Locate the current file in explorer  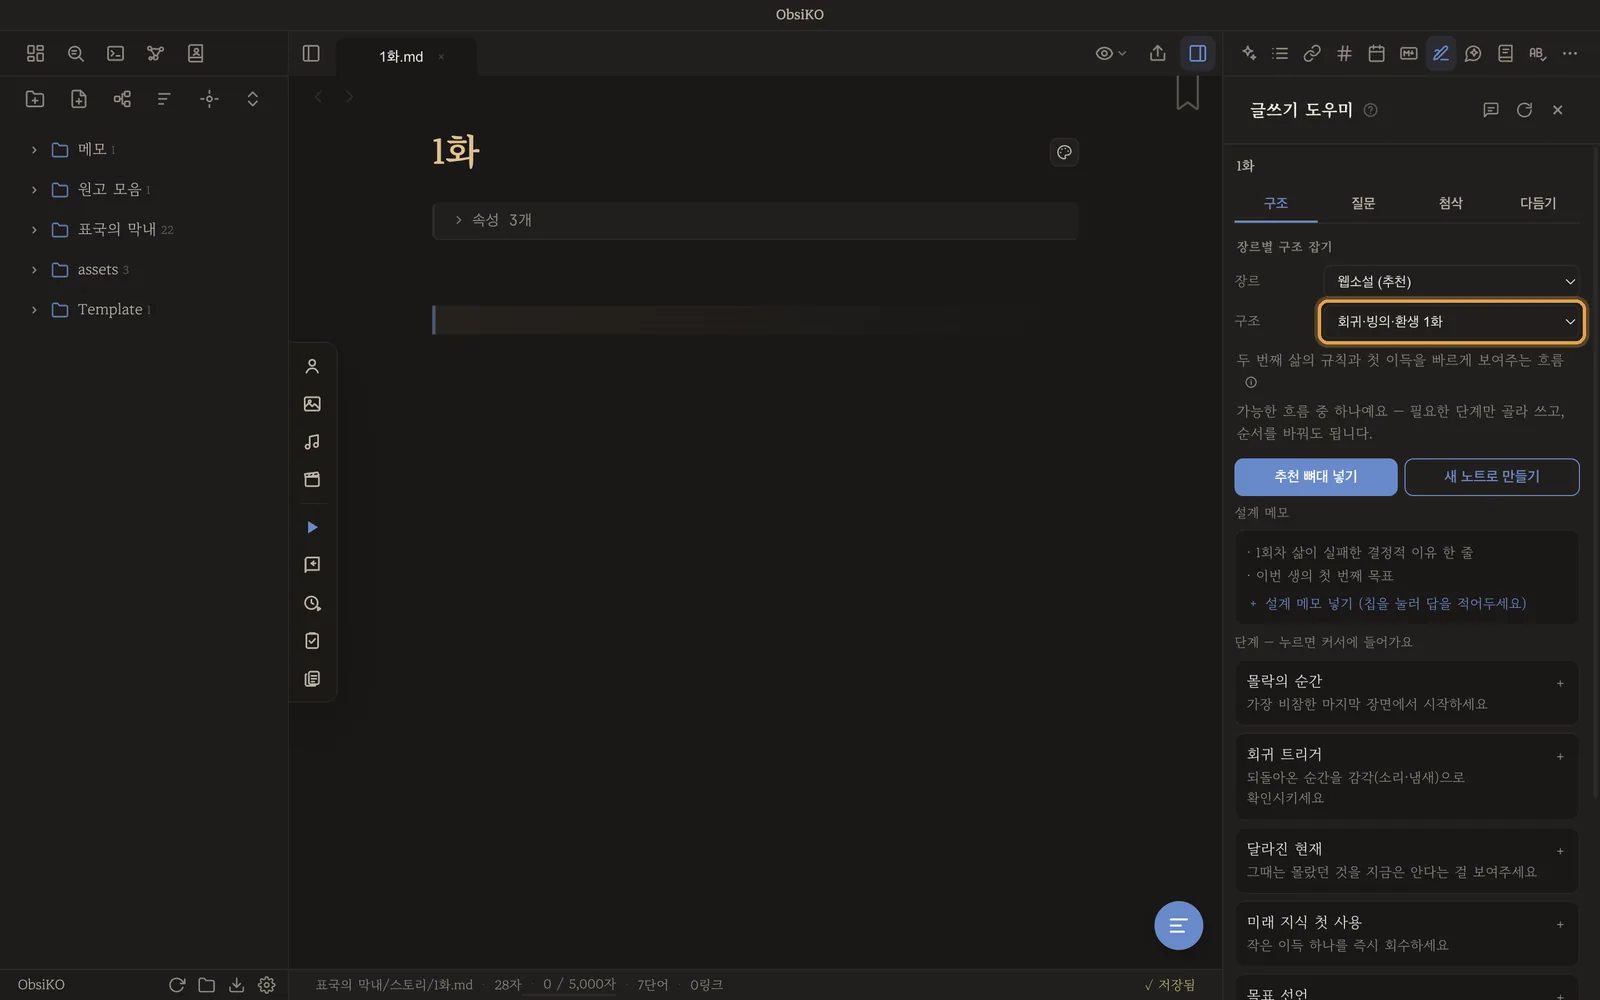209,98
